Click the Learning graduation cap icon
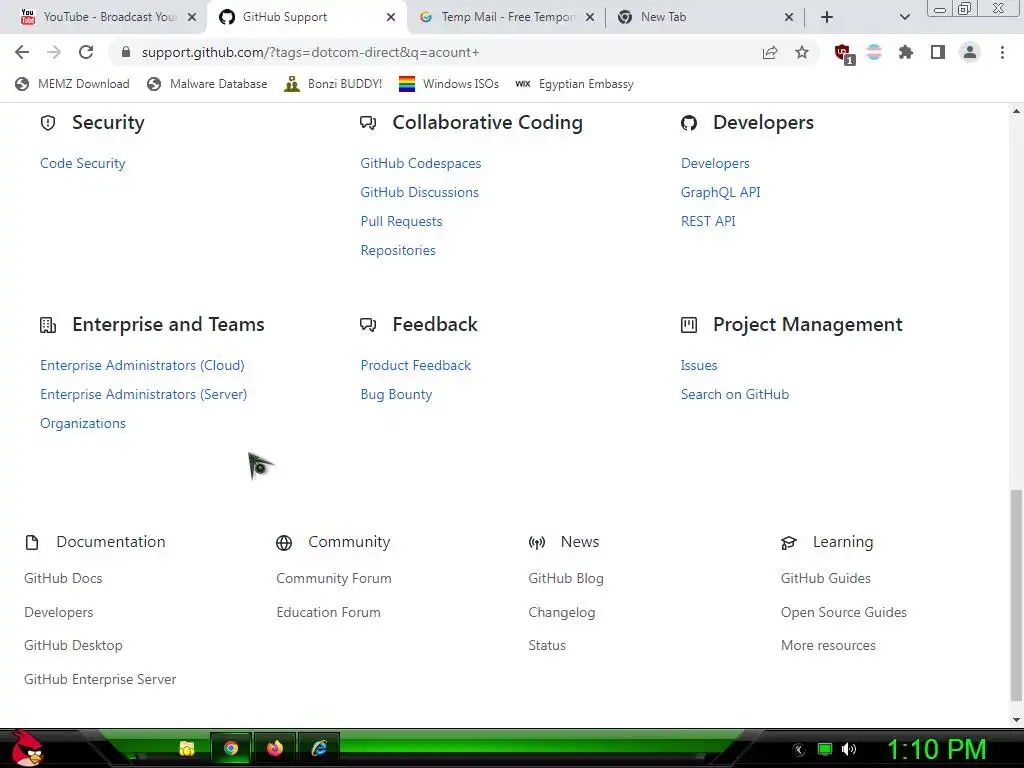 tap(789, 543)
